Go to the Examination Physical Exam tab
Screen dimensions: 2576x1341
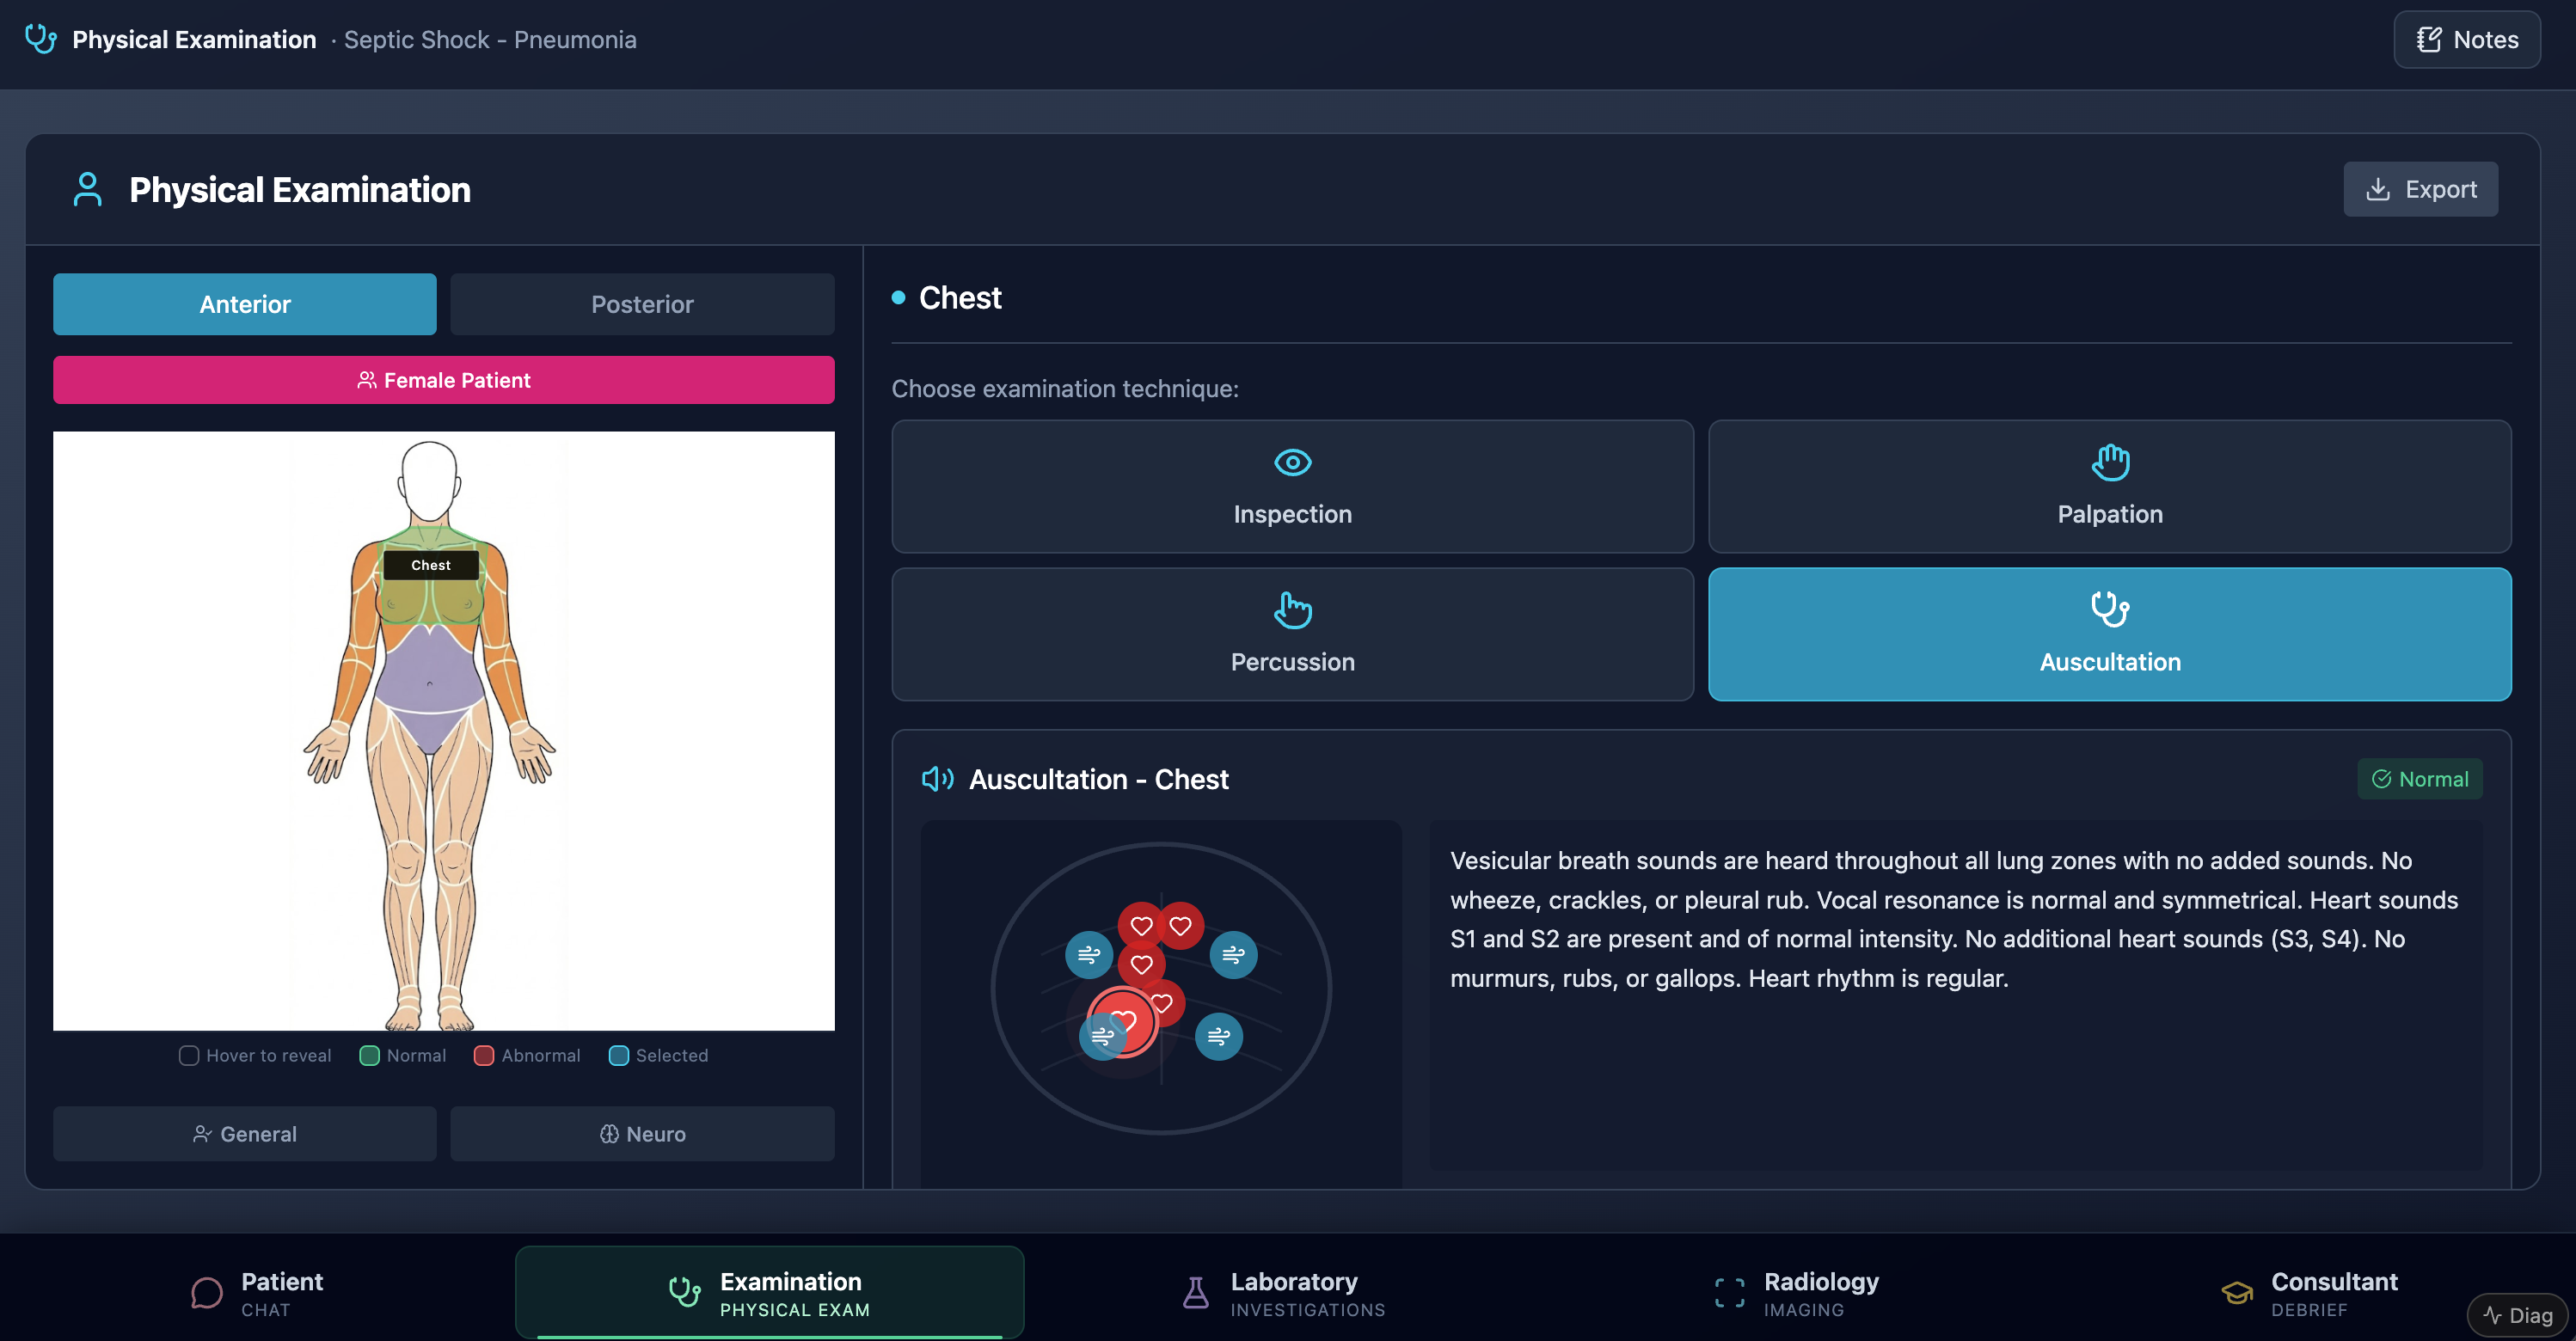(x=769, y=1293)
